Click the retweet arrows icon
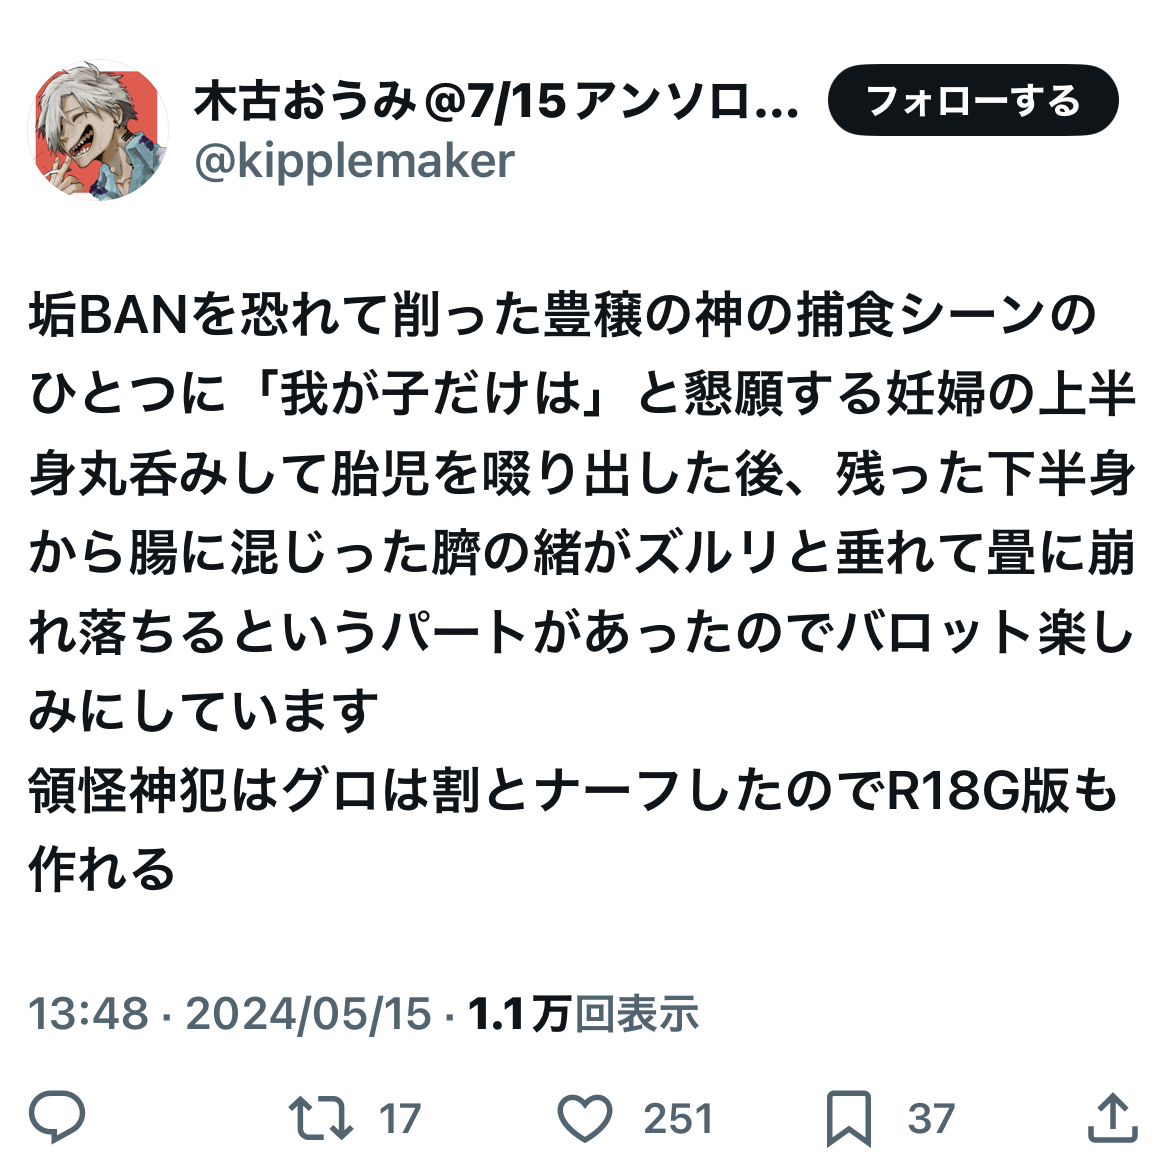The width and height of the screenshot is (1170, 1175). tap(321, 1118)
